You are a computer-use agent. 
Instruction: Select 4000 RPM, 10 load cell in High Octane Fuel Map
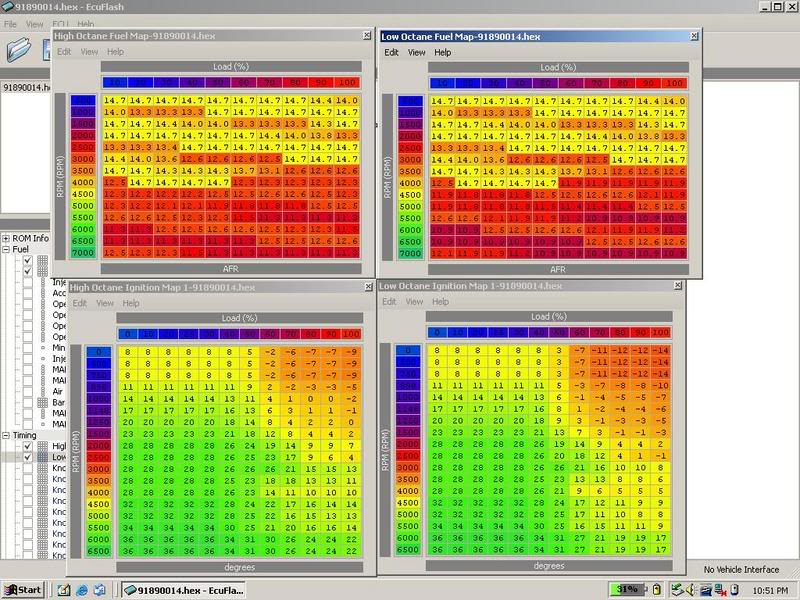(115, 182)
